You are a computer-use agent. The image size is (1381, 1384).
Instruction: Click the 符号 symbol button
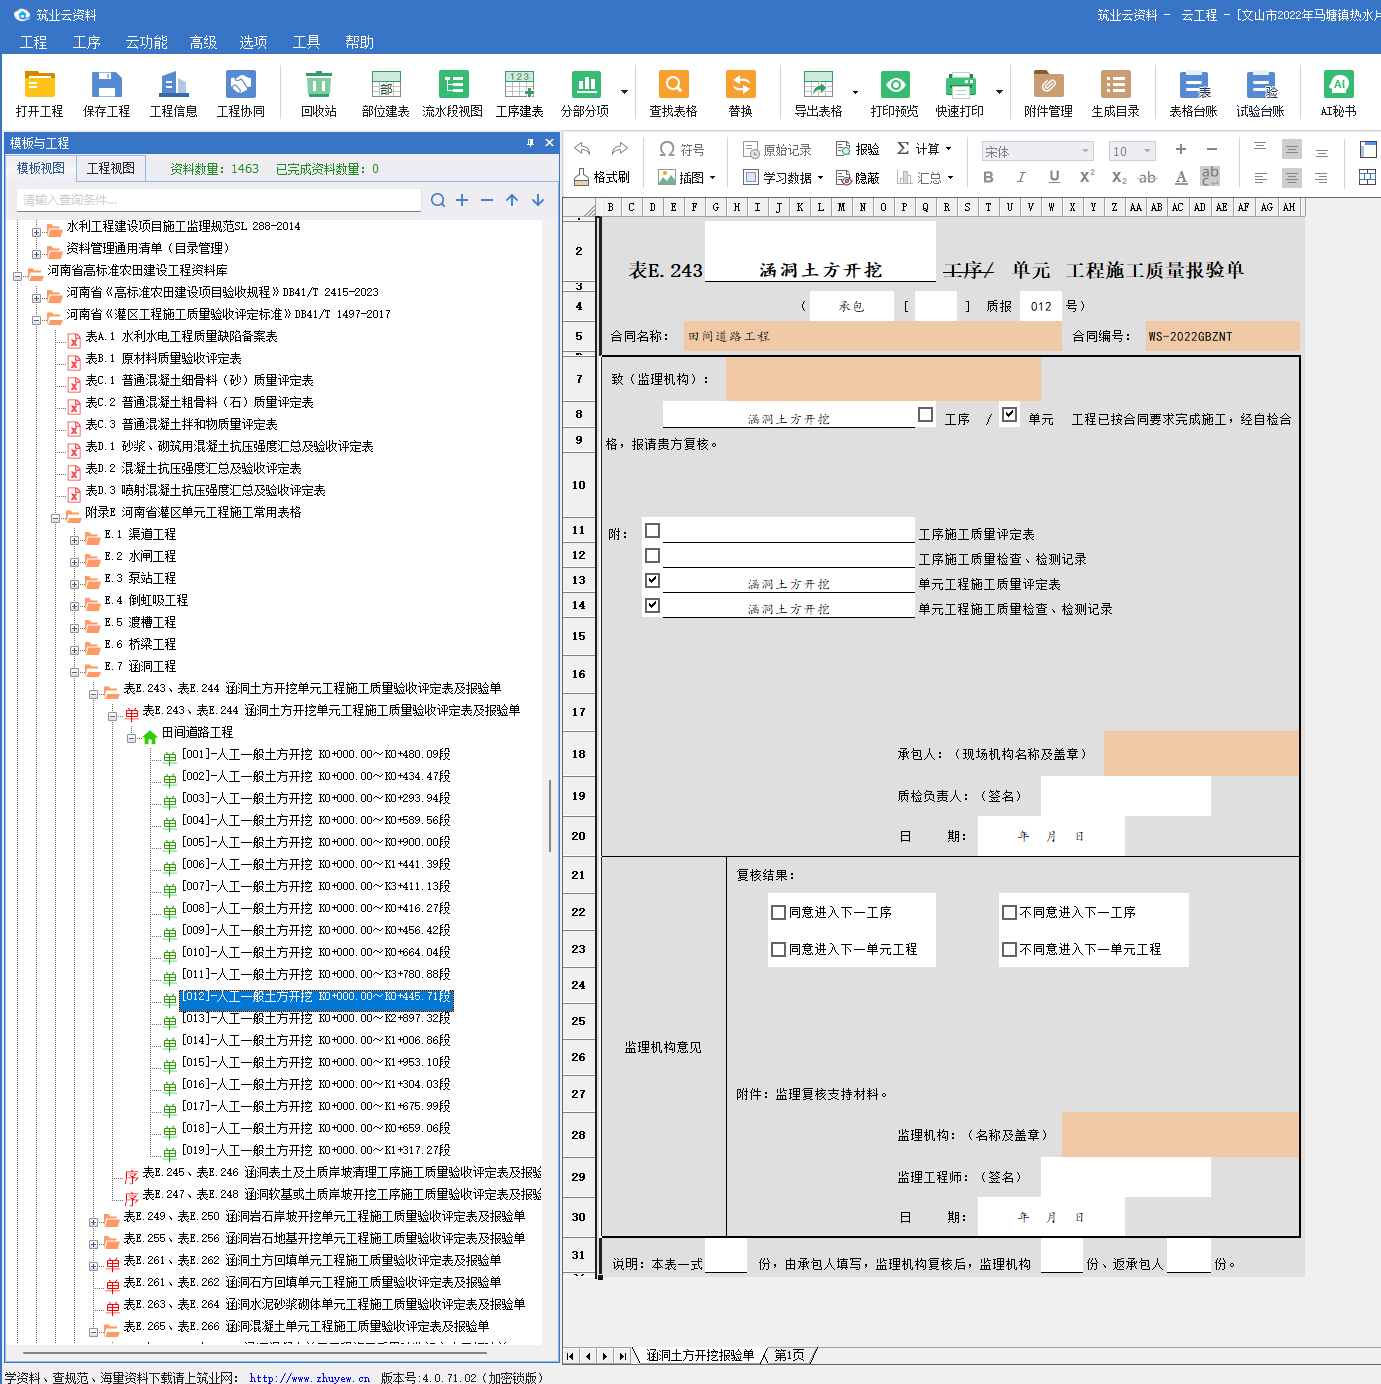pos(681,149)
